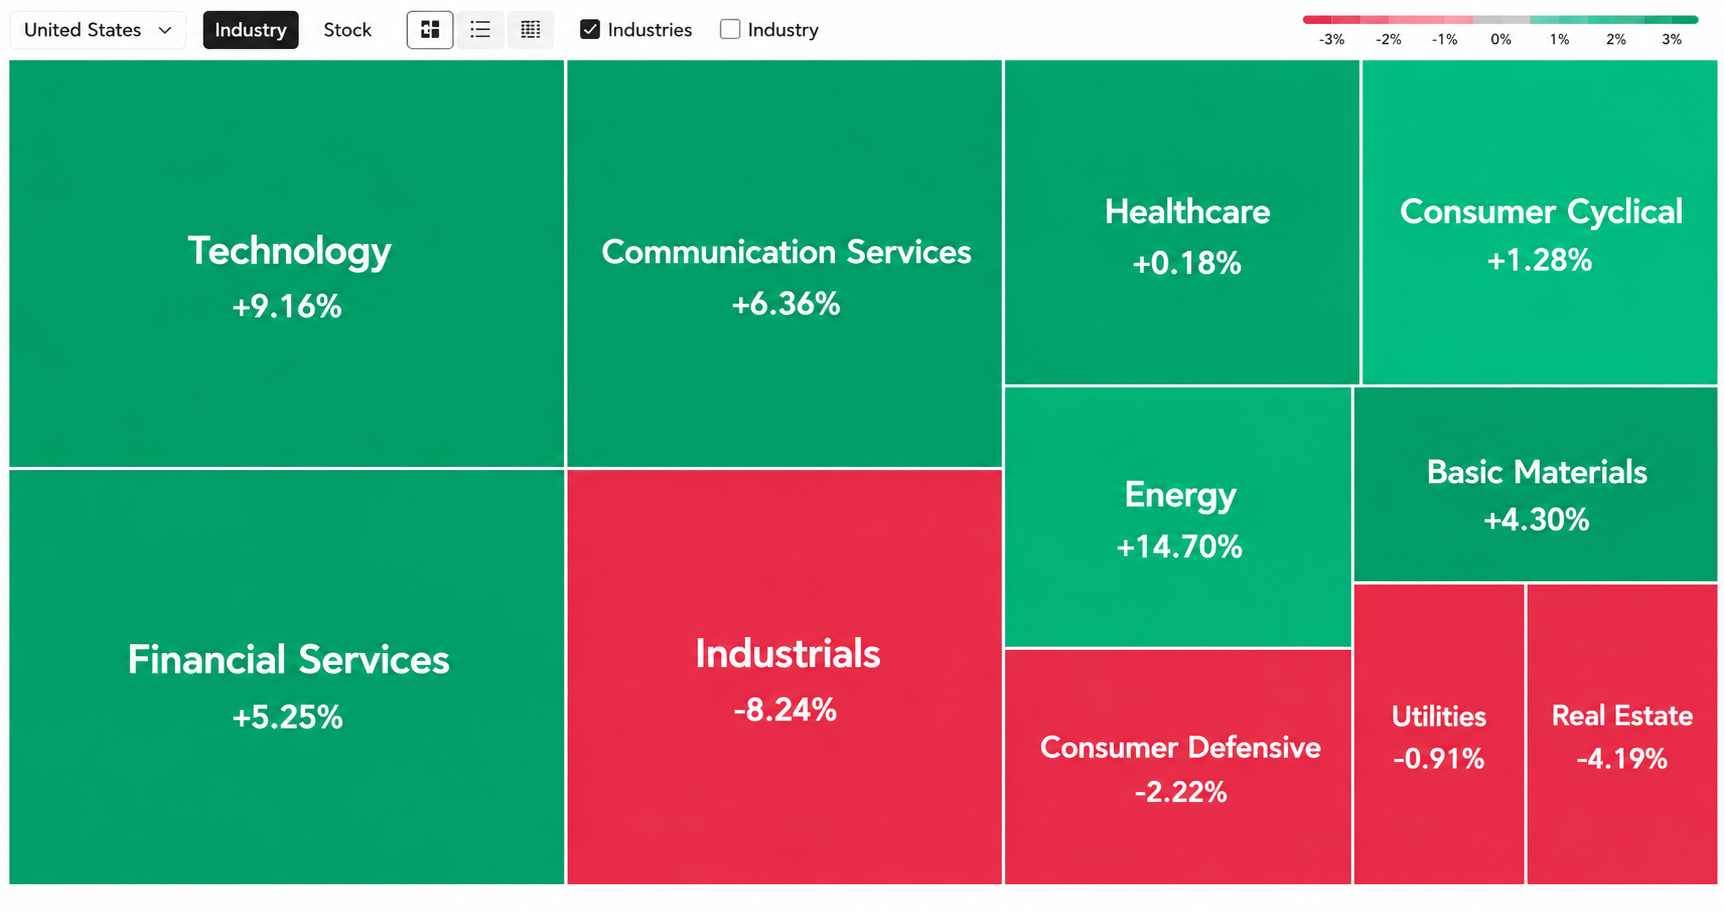Select the Financial Services tile
This screenshot has width=1724, height=912.
pyautogui.click(x=287, y=677)
